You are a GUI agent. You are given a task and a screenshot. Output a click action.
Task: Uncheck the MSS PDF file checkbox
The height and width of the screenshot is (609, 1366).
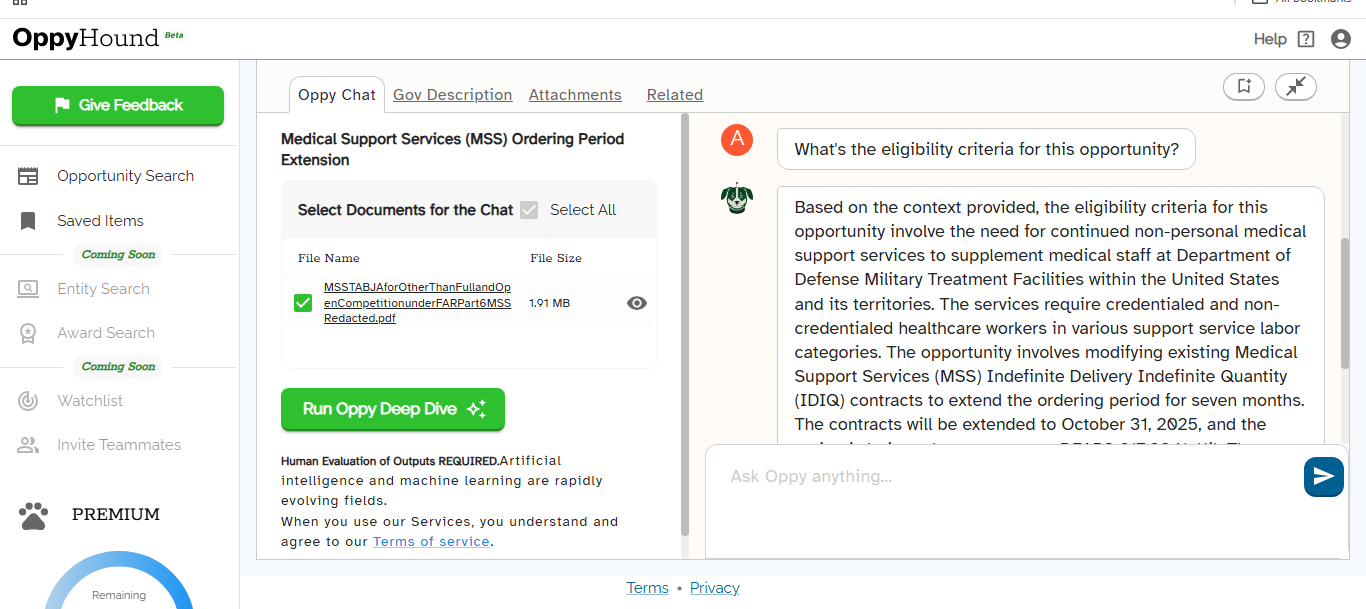point(303,303)
